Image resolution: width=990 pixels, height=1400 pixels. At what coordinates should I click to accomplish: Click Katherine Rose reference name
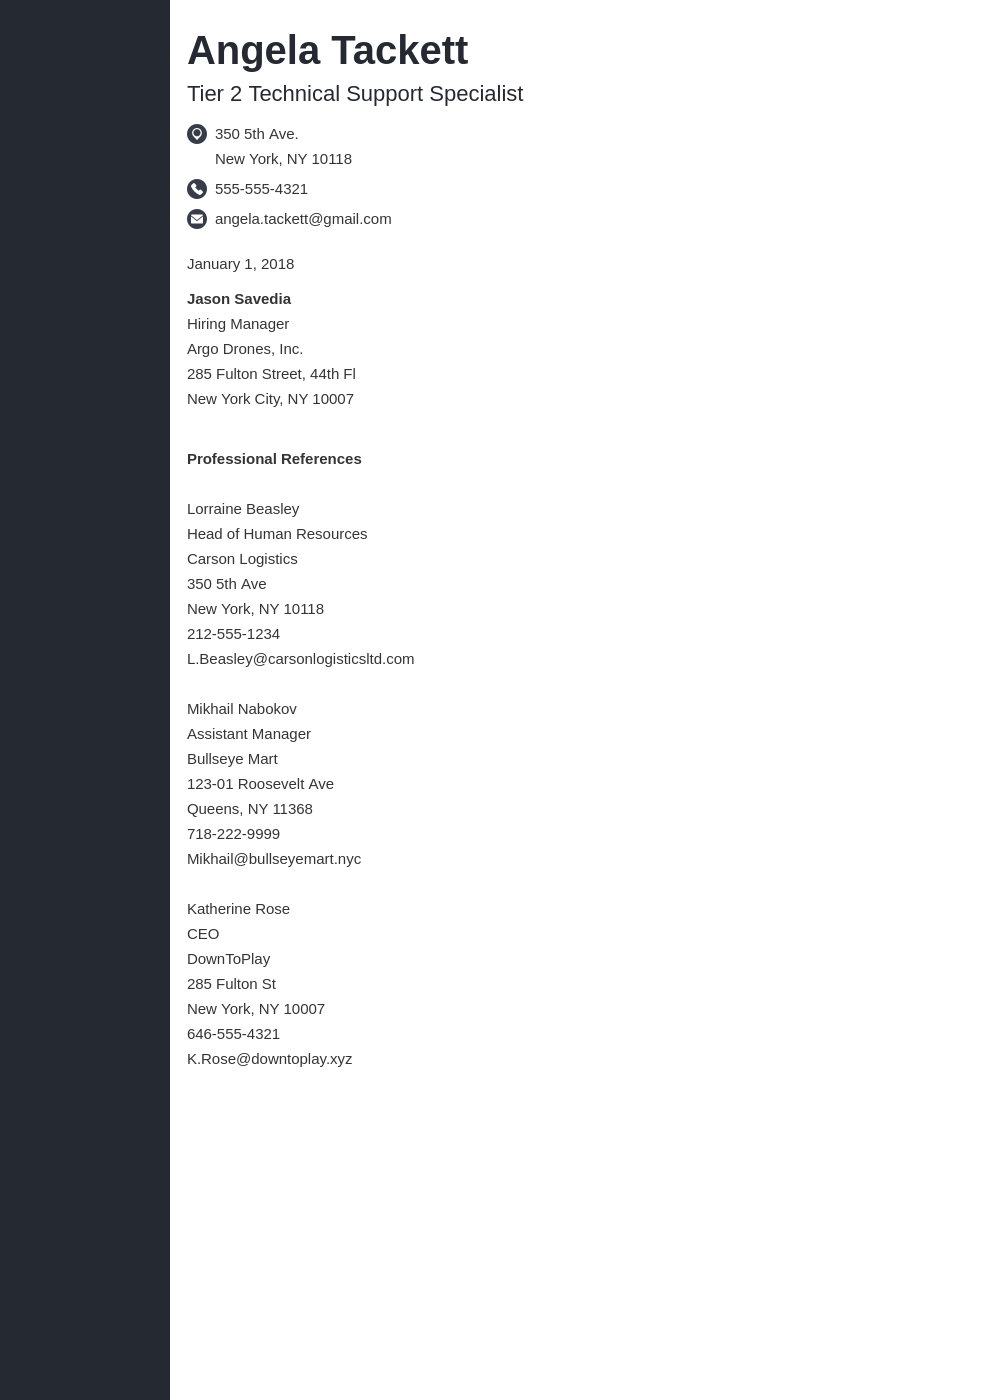tap(238, 909)
